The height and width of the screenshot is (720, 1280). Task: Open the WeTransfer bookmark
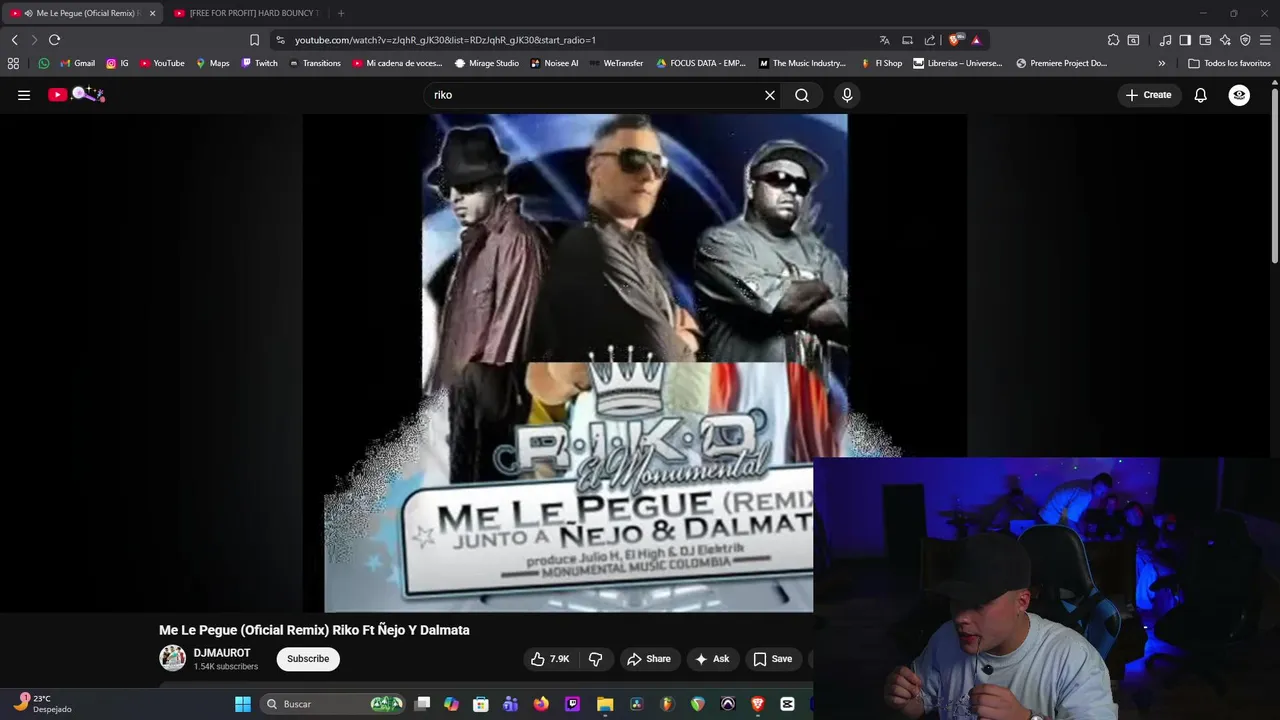pyautogui.click(x=616, y=63)
